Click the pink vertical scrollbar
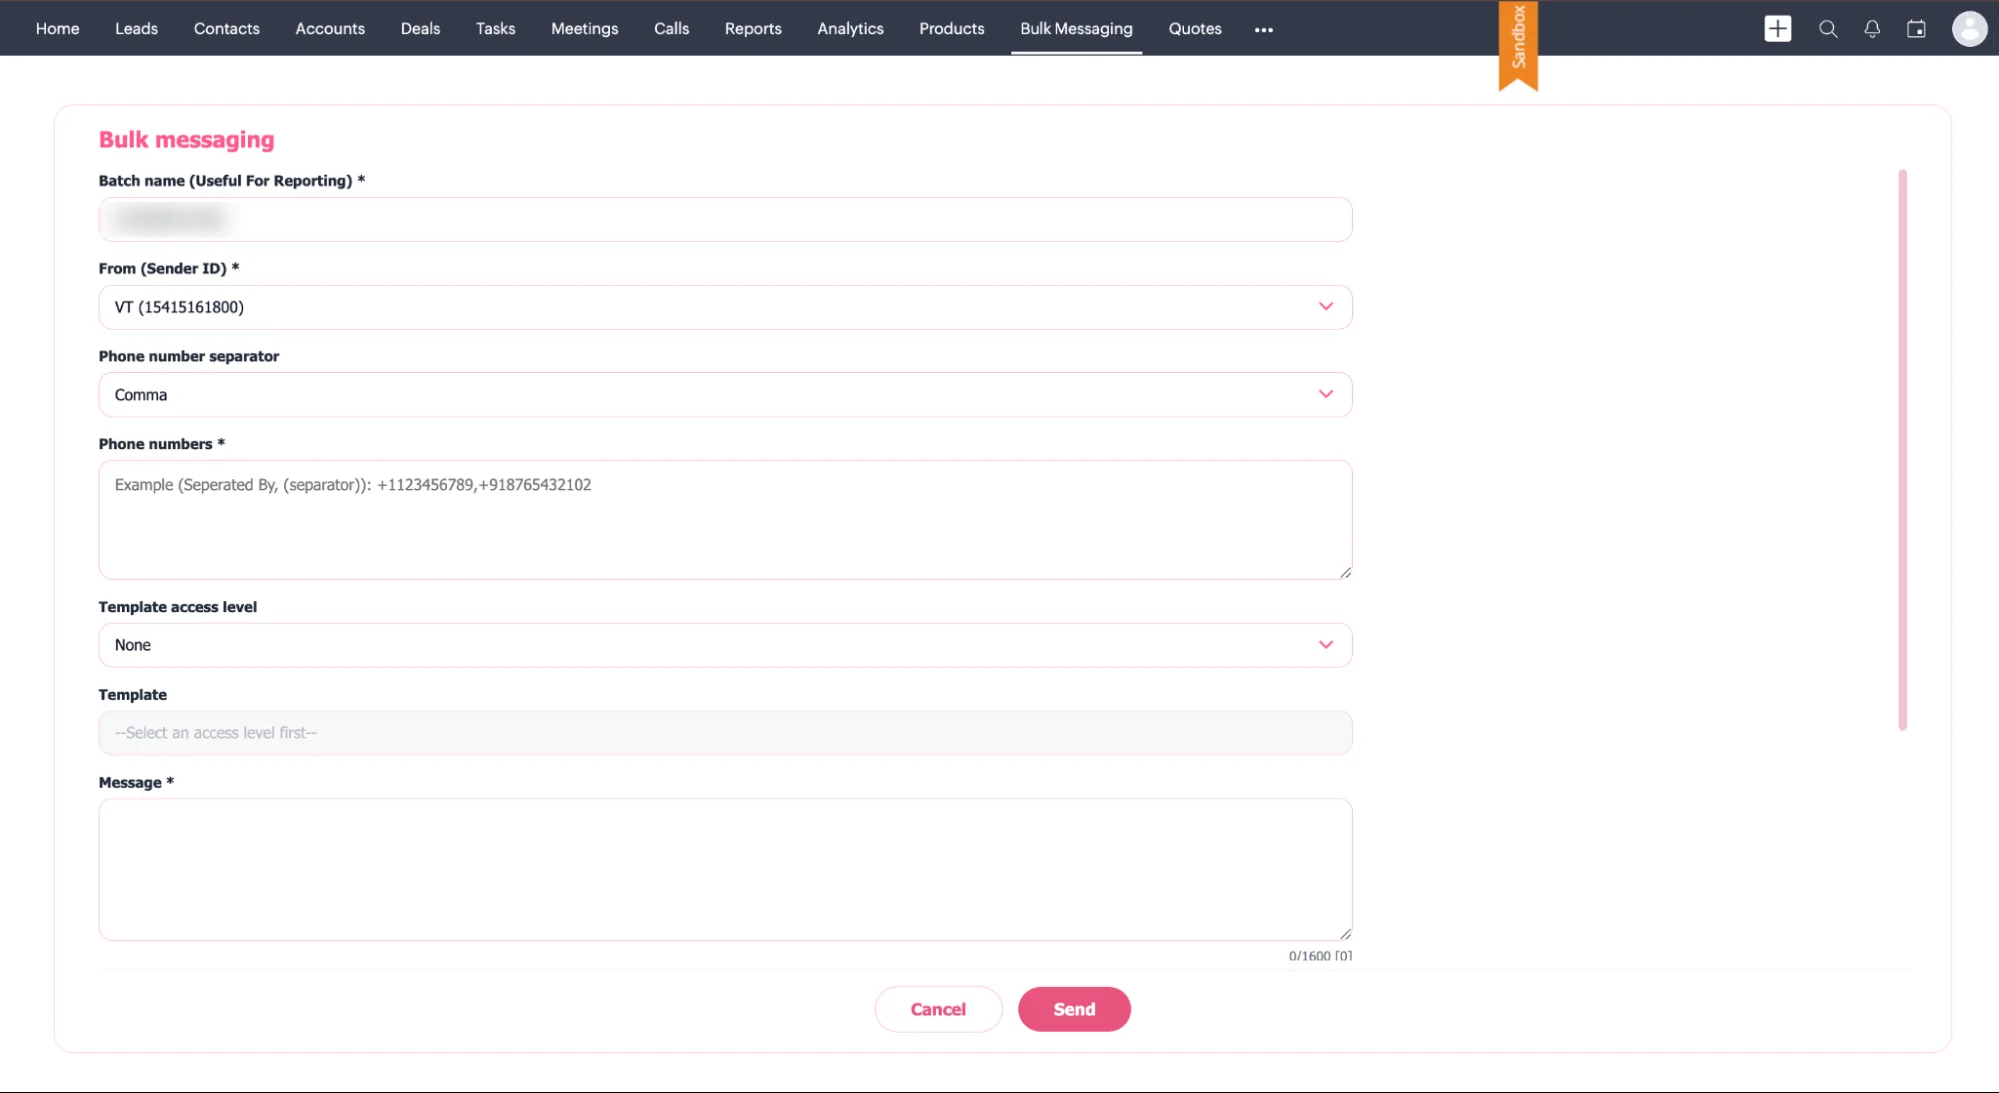 coord(1902,450)
